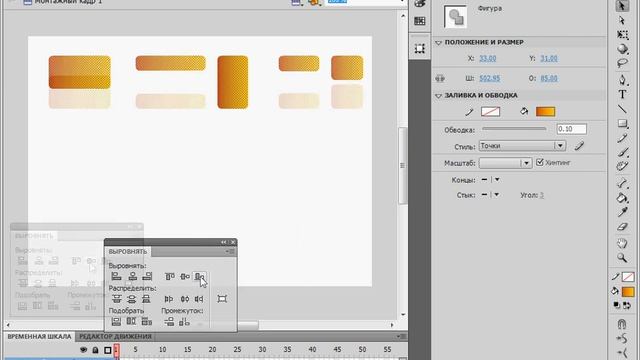Open the Масштаб dropdown
Screen dimensions: 640x360
pos(505,163)
